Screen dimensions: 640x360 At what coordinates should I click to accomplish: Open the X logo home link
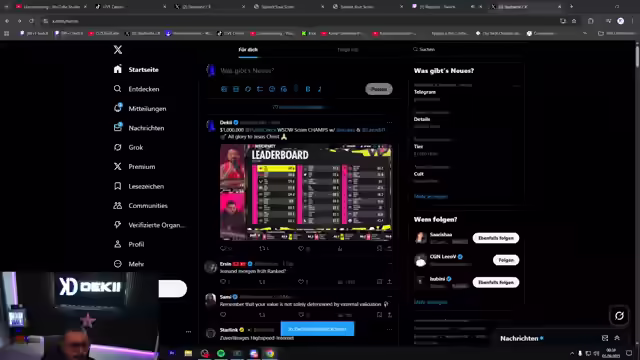[x=118, y=50]
